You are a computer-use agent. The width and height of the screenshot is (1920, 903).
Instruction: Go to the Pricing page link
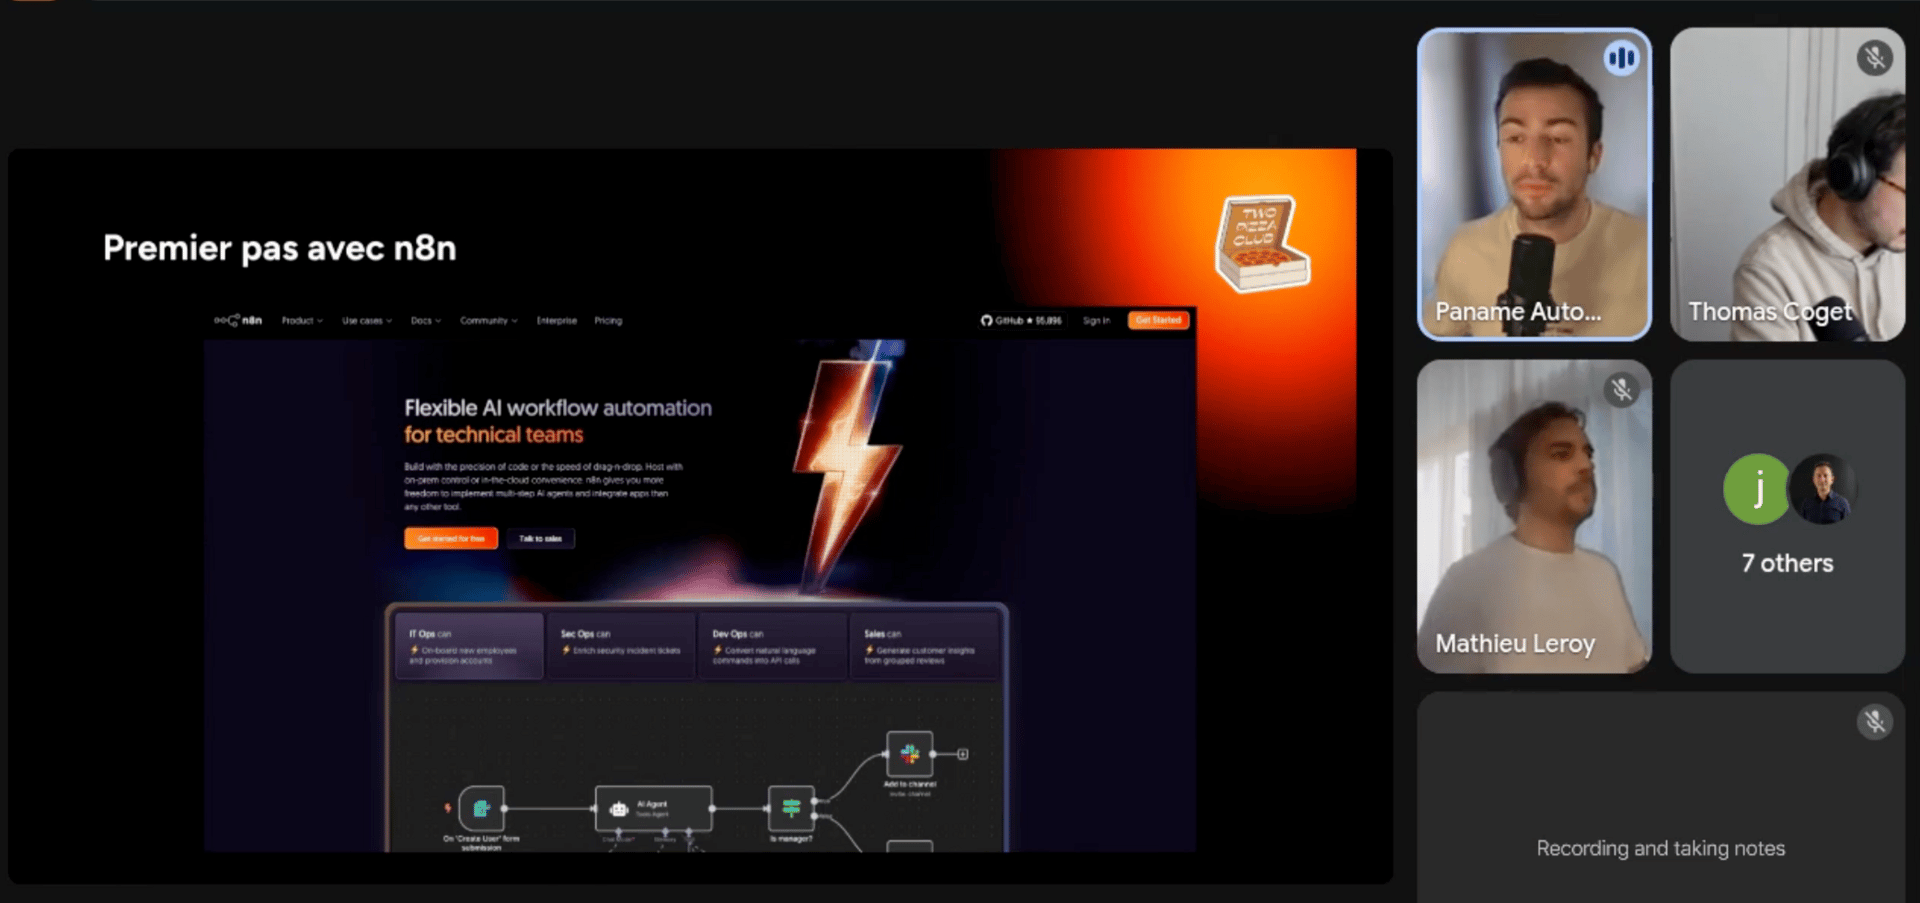(608, 320)
